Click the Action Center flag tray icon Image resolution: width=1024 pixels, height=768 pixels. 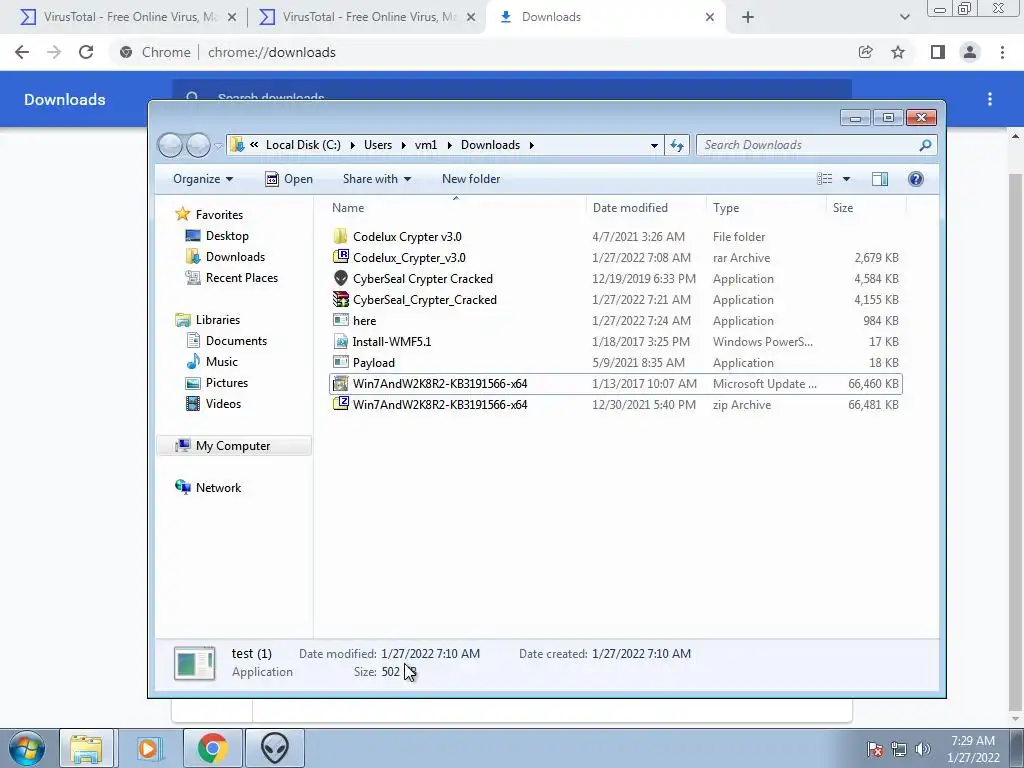click(x=874, y=749)
